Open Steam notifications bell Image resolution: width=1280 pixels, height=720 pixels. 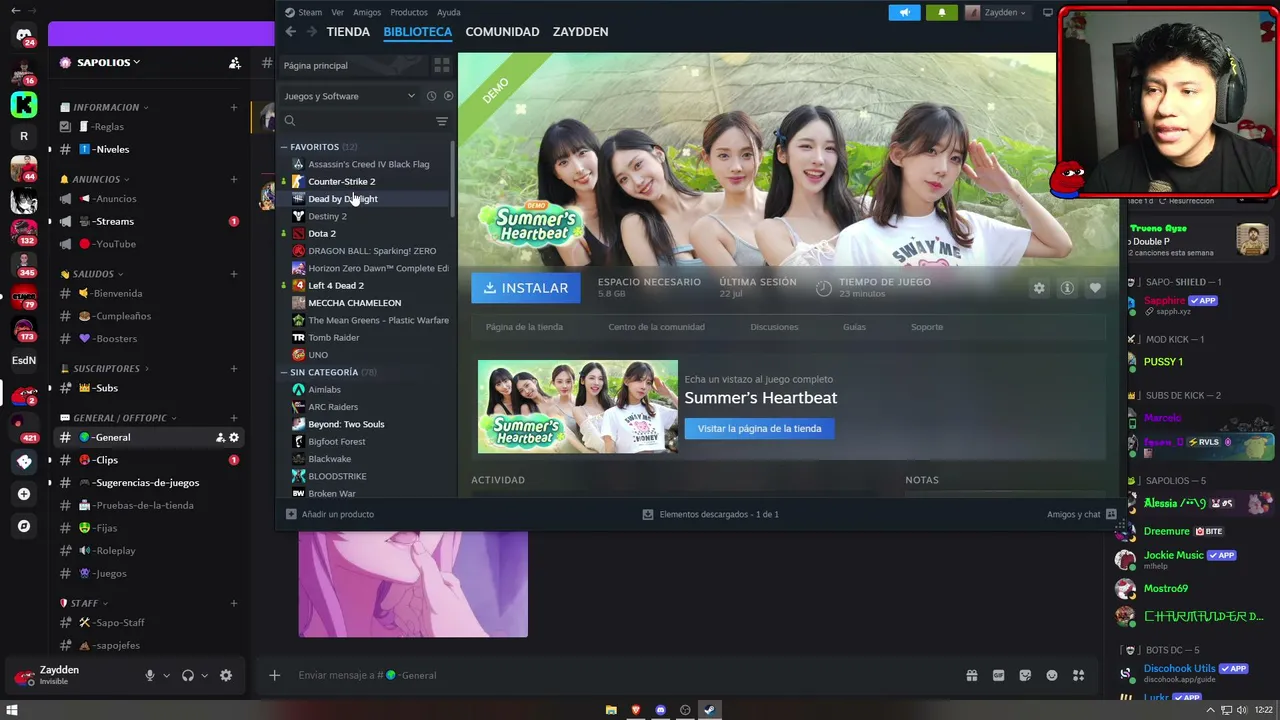tap(941, 12)
